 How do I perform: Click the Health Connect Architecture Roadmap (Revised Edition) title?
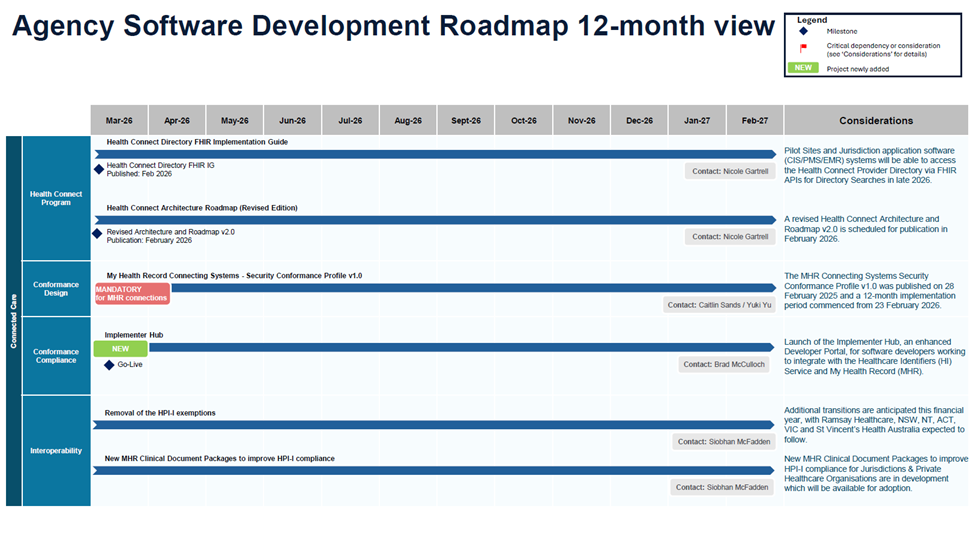coord(202,208)
